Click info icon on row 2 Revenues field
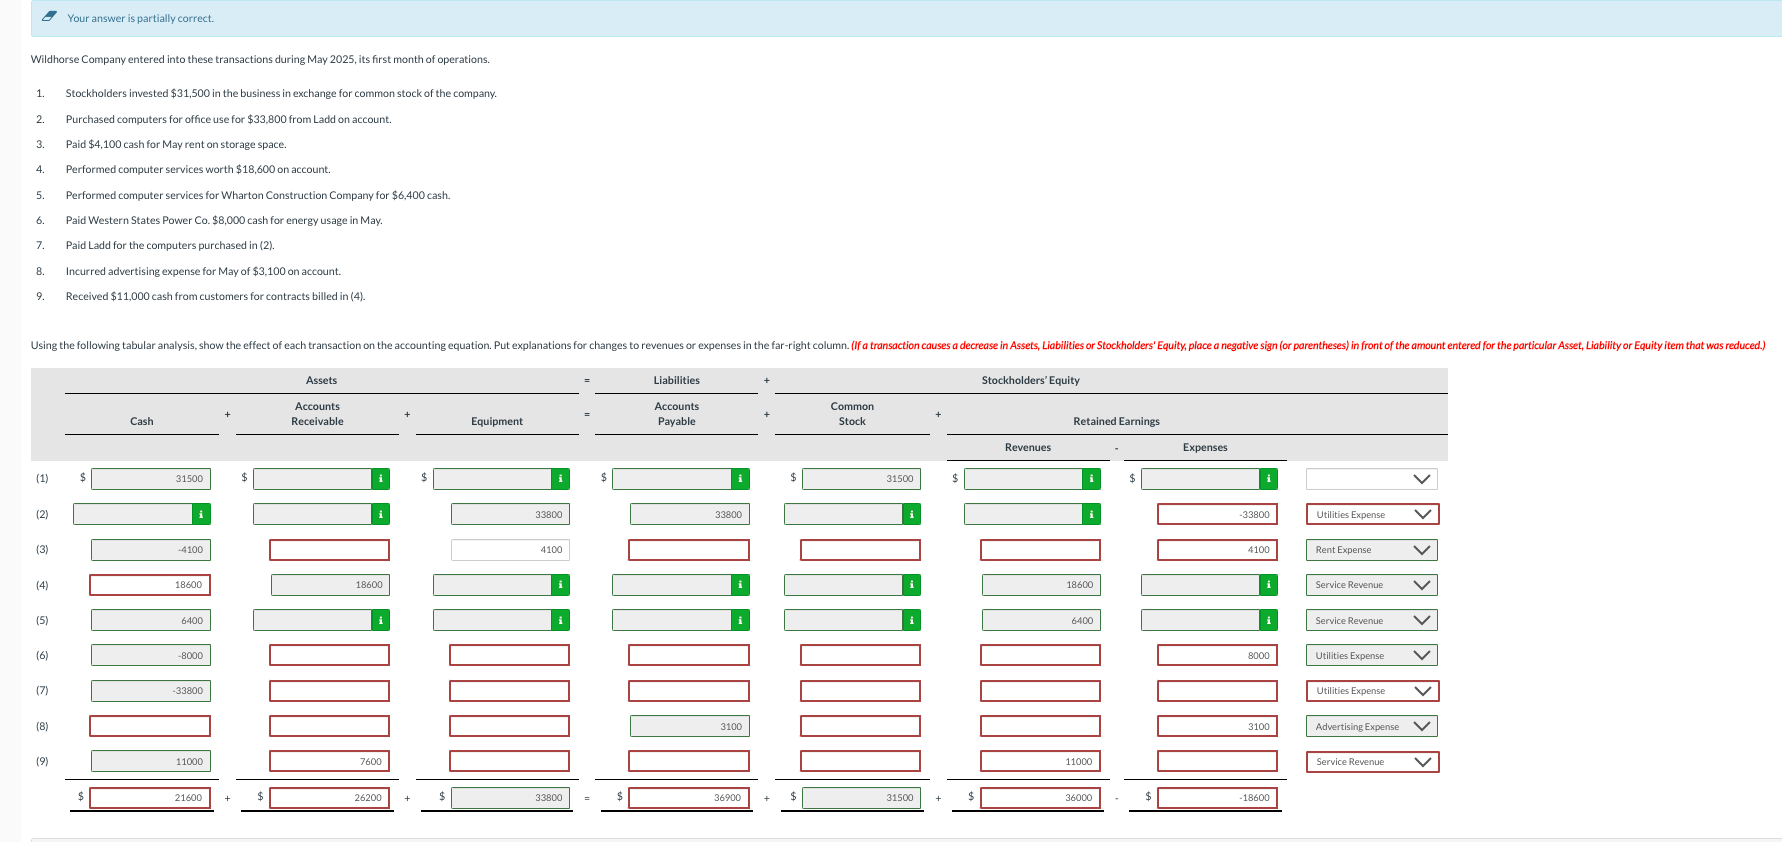Screen dimensions: 1782x842 [1092, 514]
